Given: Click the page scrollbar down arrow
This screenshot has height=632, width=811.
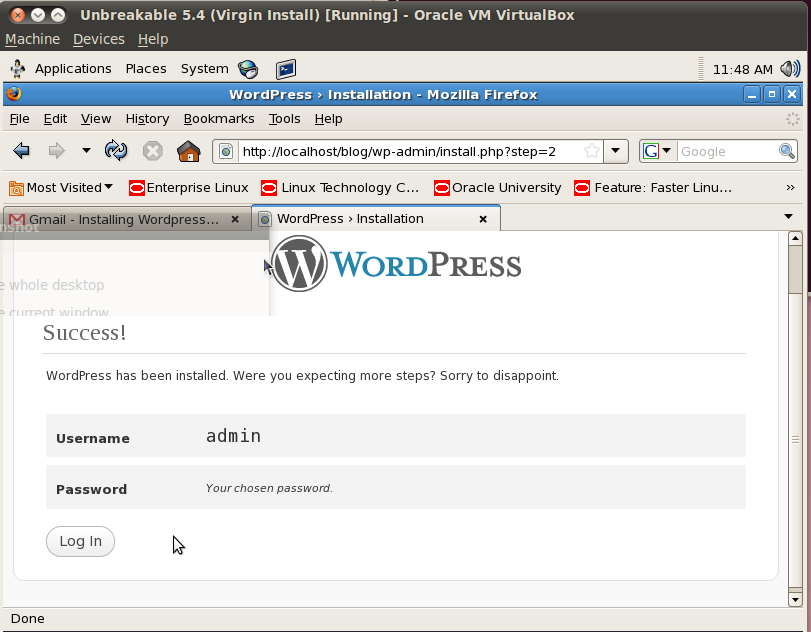Looking at the screenshot, I should click(795, 599).
